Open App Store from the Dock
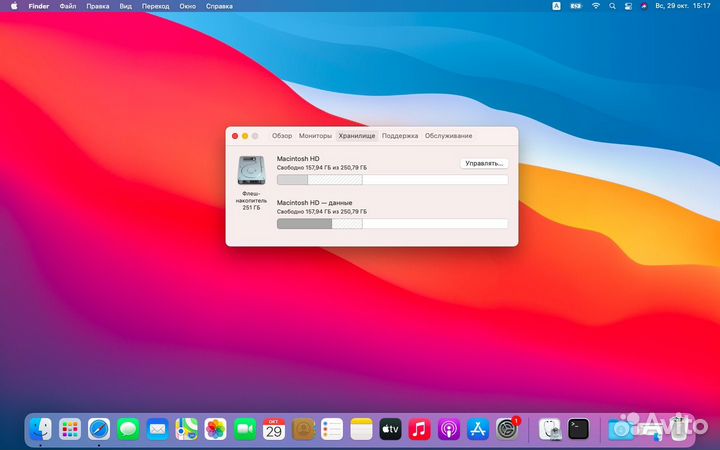The height and width of the screenshot is (450, 720). [x=478, y=430]
